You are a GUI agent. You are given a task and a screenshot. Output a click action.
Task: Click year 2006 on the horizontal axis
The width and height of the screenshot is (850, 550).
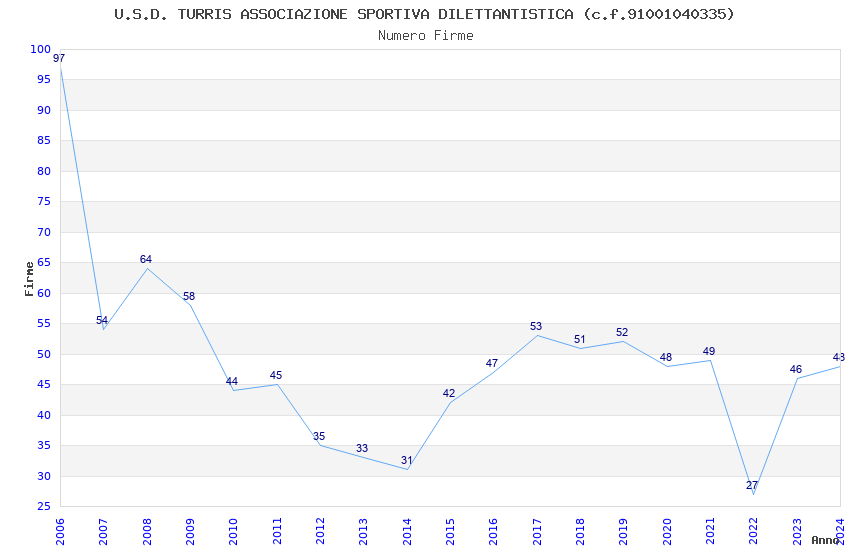coord(60,531)
